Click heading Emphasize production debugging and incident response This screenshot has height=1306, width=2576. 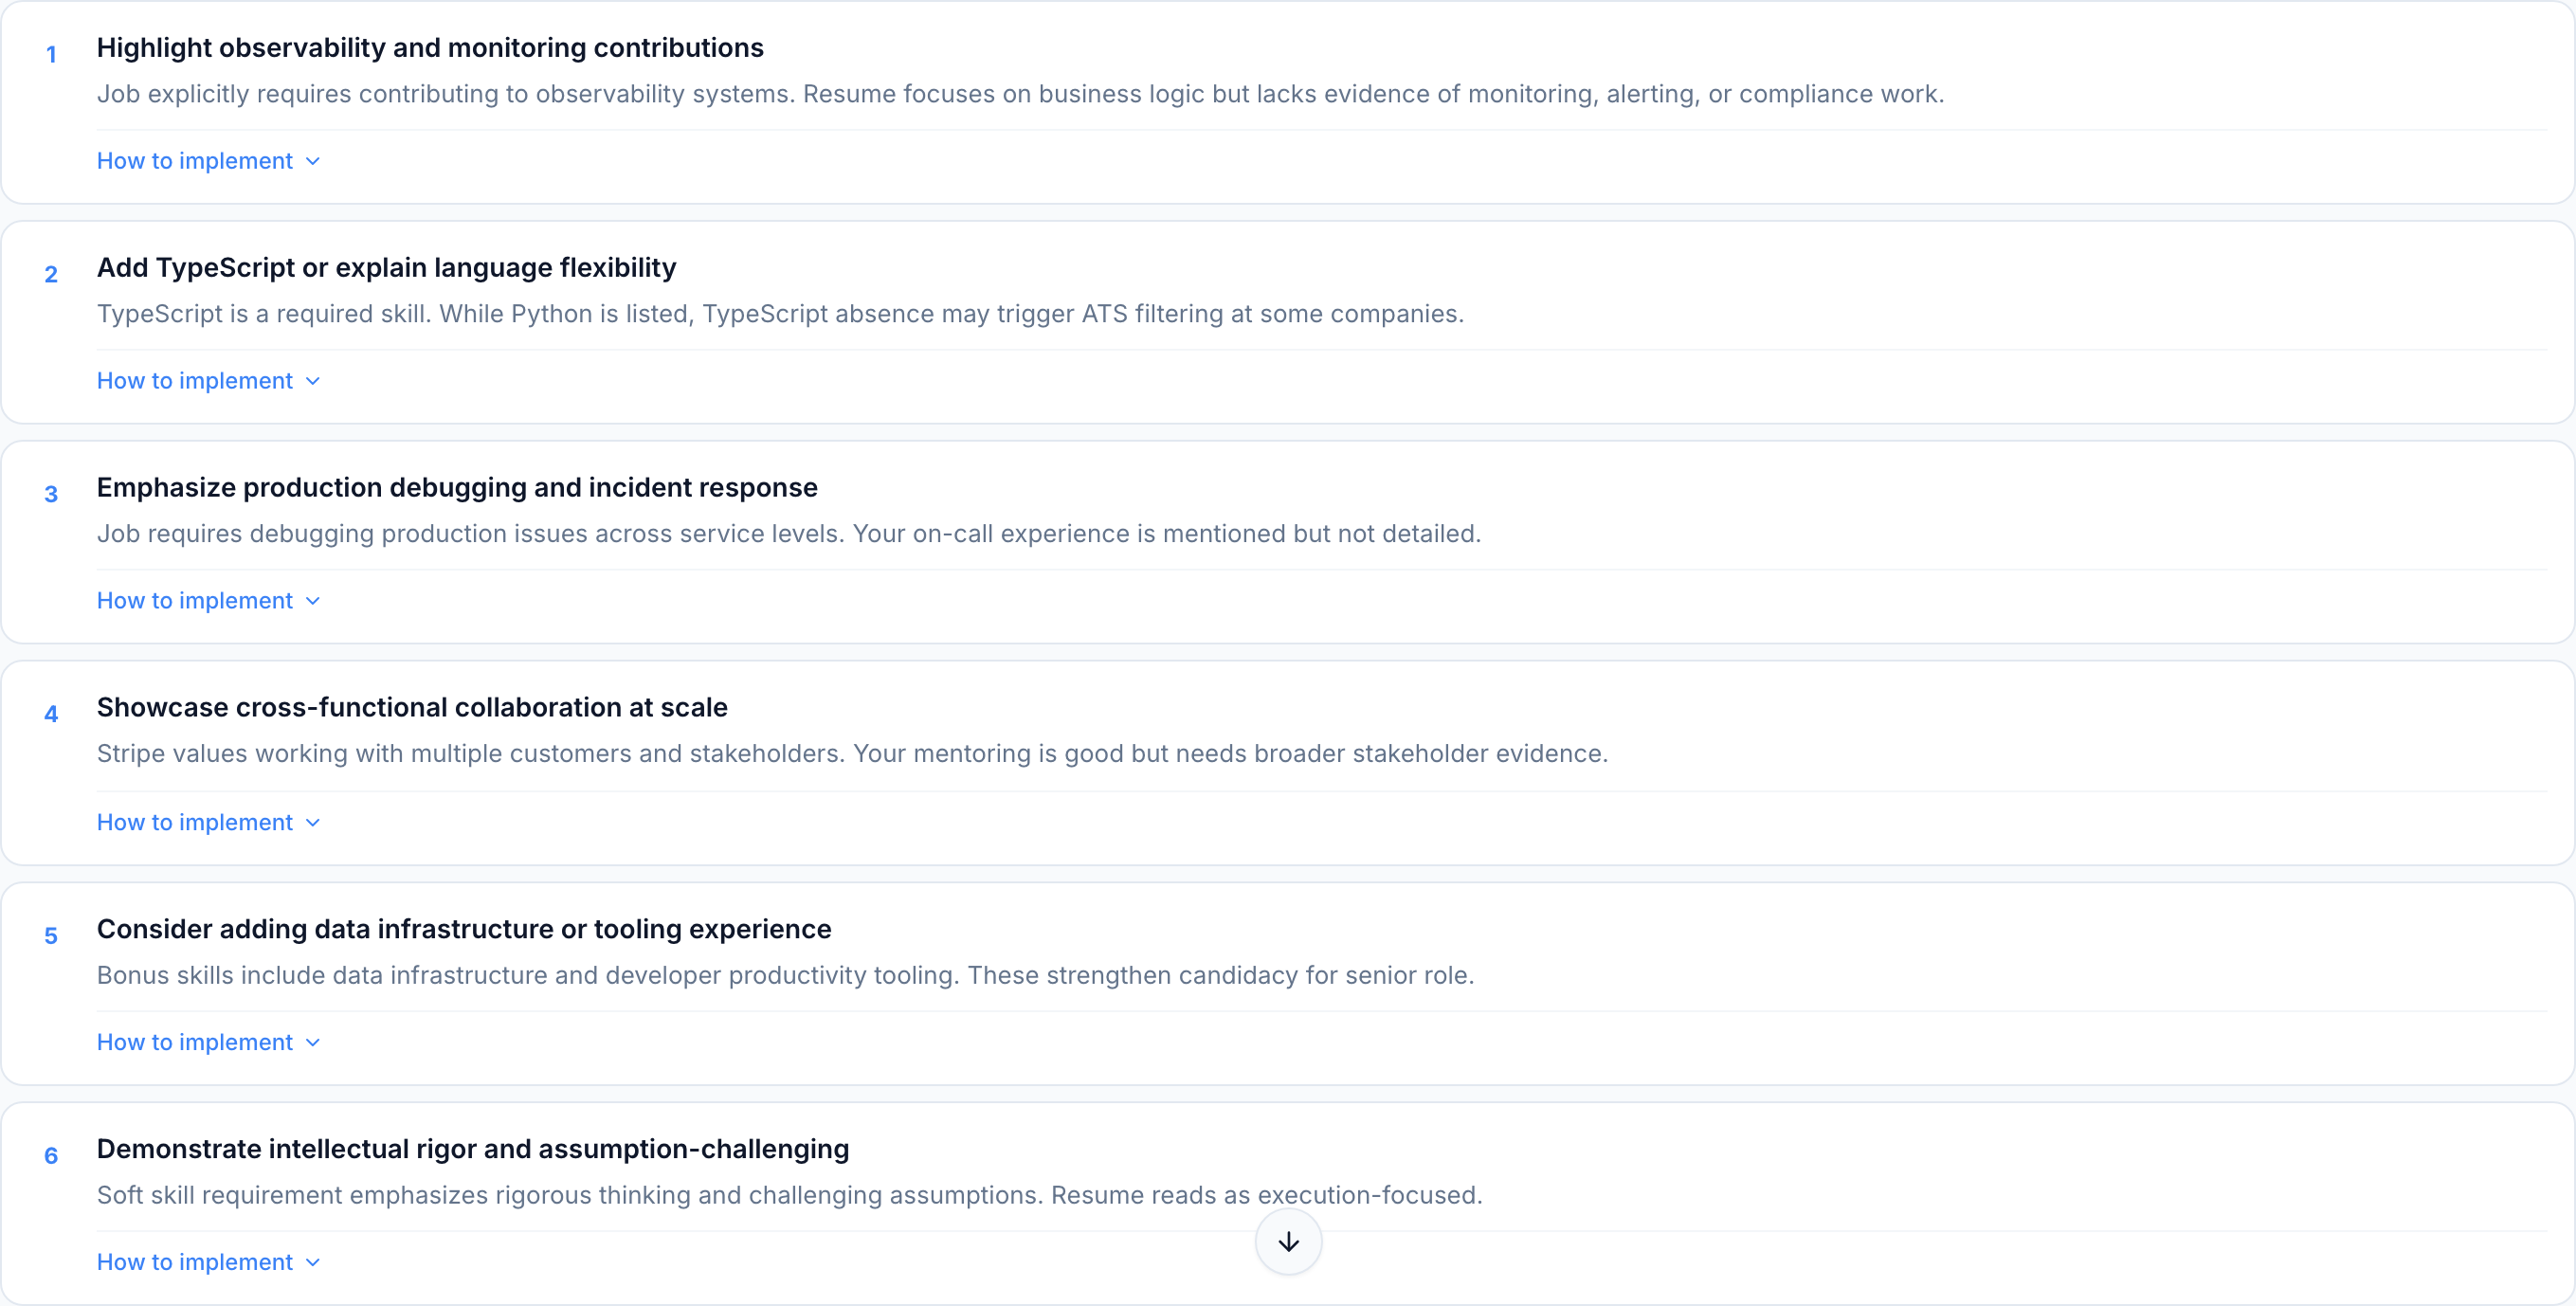point(457,488)
